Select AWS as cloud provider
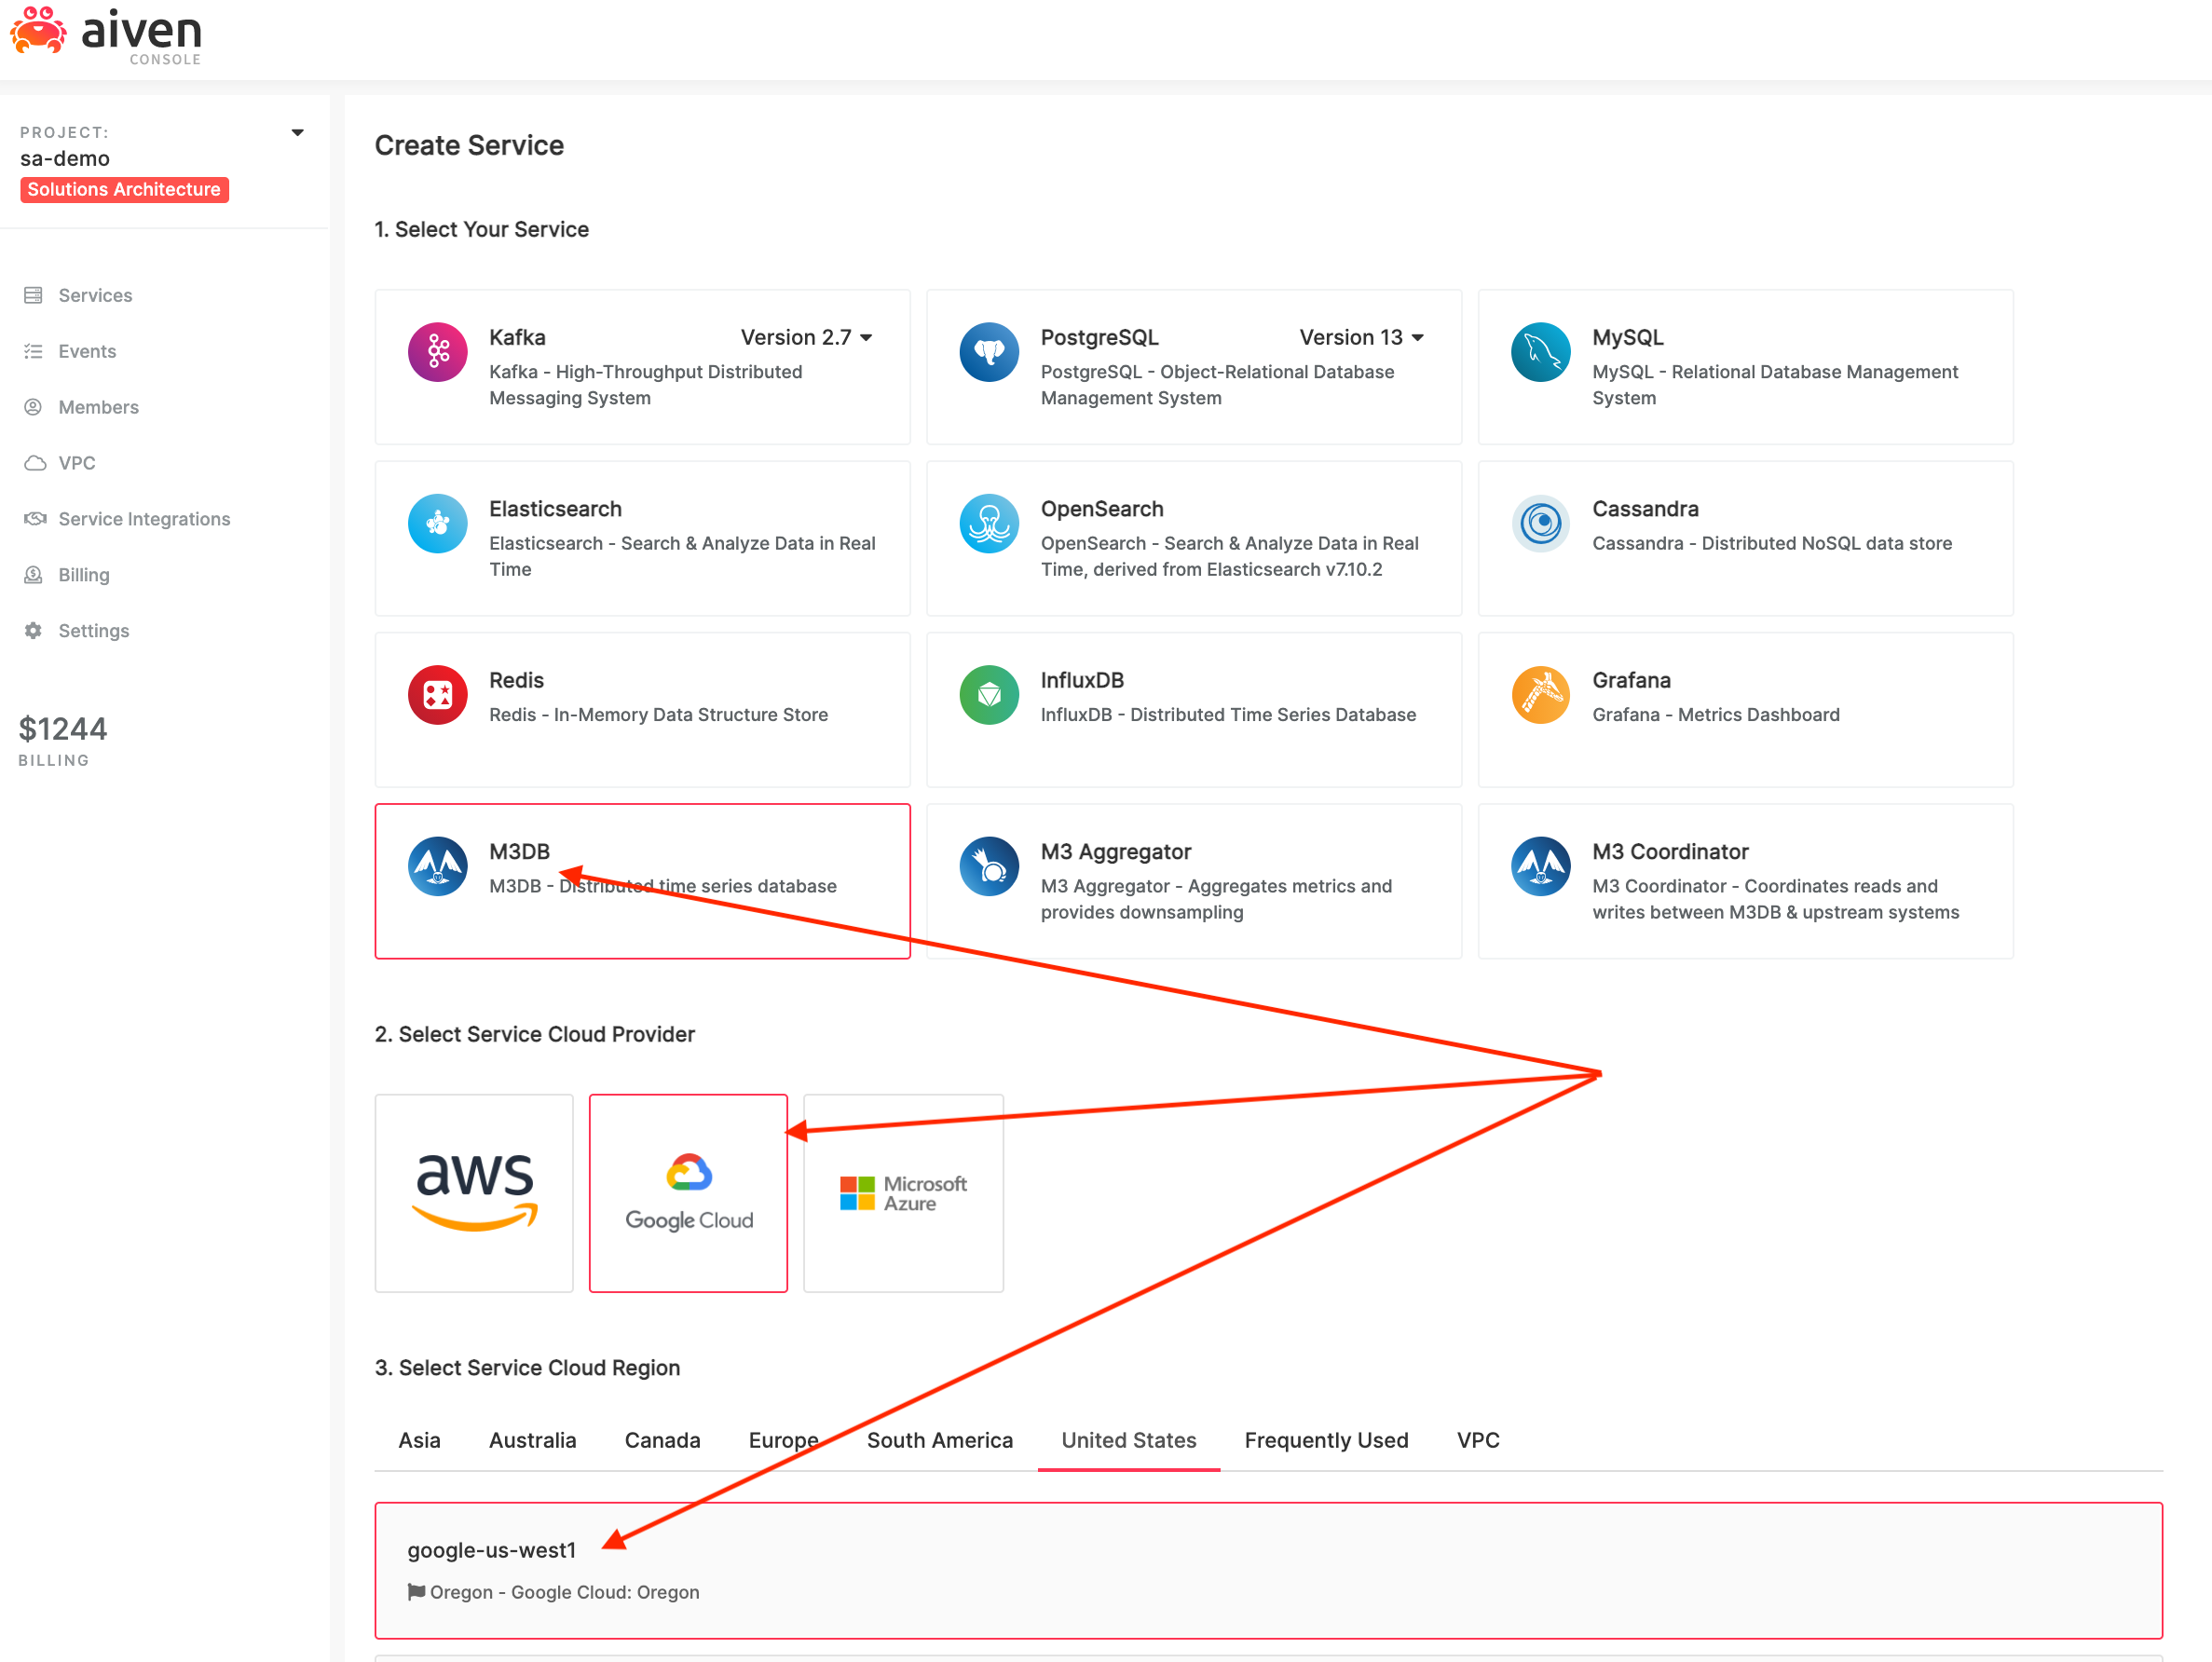 click(x=474, y=1193)
